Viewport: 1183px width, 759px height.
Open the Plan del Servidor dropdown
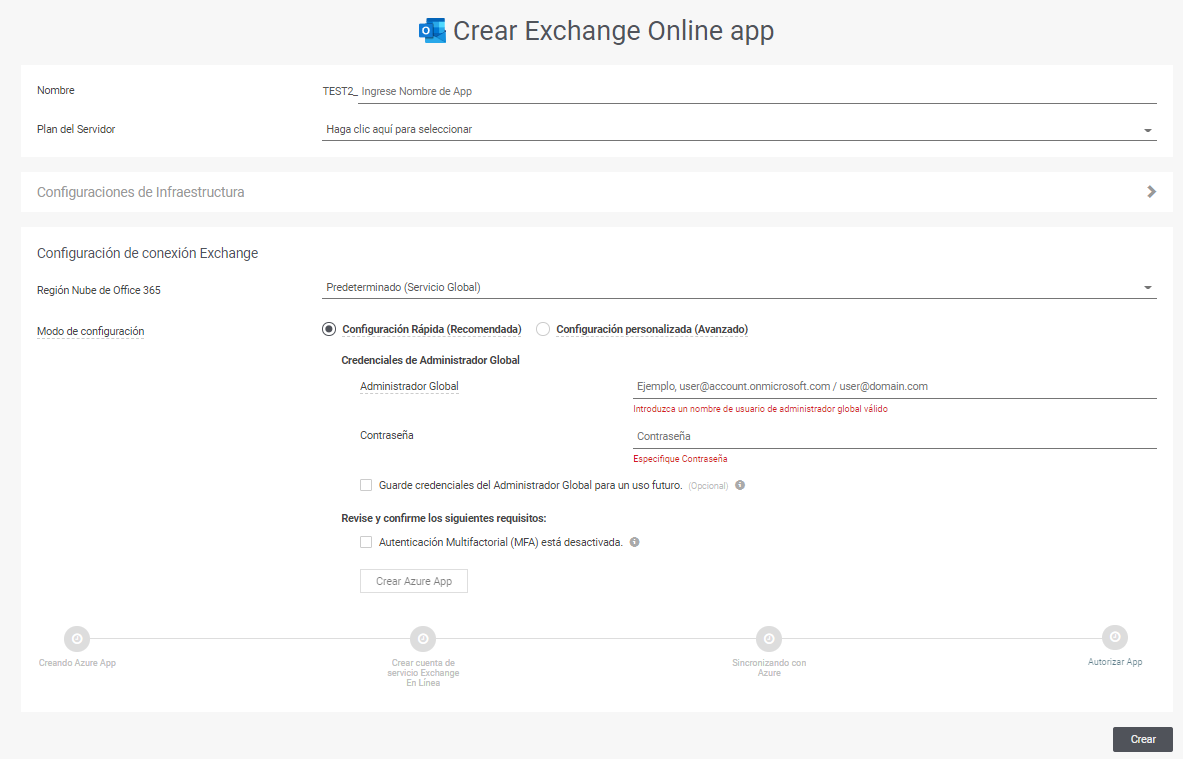click(x=739, y=130)
